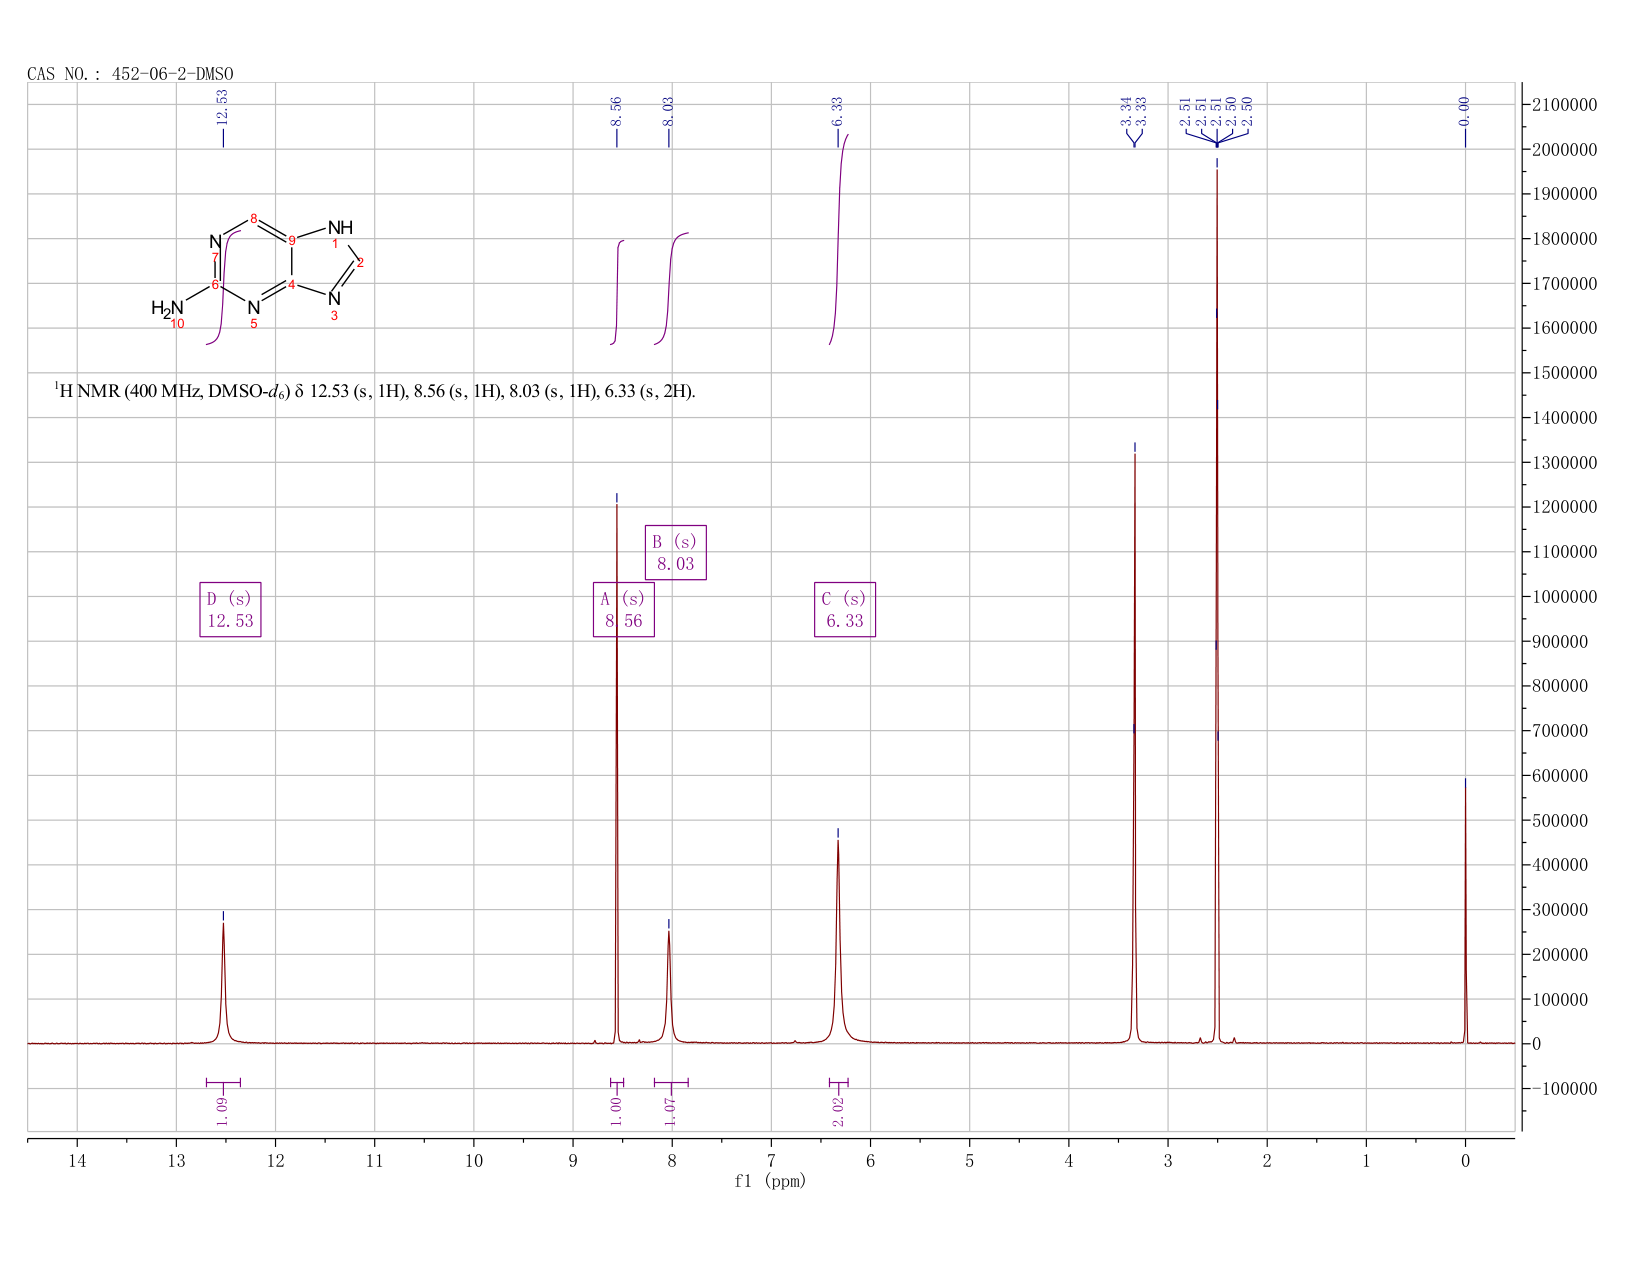The height and width of the screenshot is (1275, 1650).
Task: Click red atom number 8 in the structure
Action: (254, 218)
